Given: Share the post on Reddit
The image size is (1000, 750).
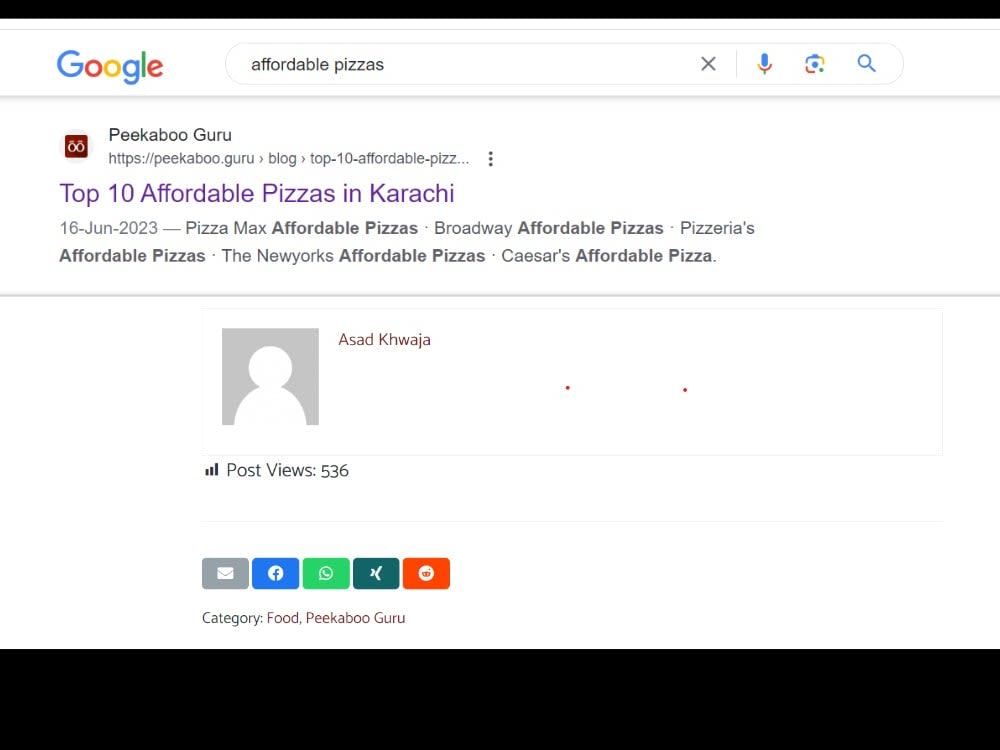Looking at the screenshot, I should pyautogui.click(x=426, y=573).
